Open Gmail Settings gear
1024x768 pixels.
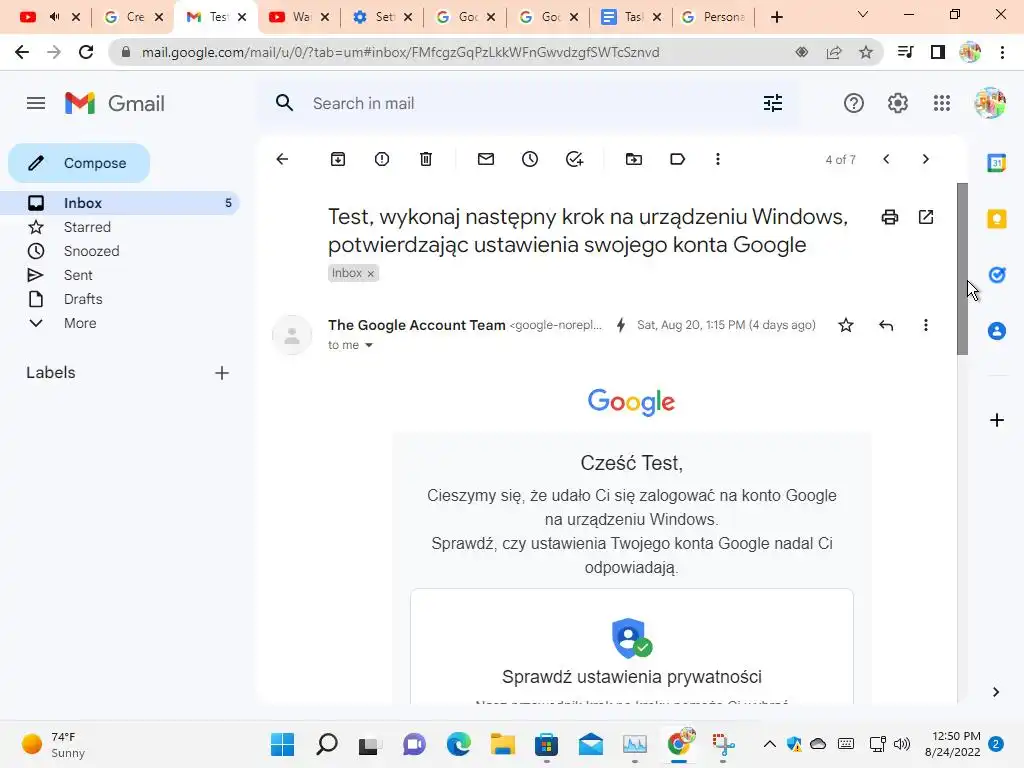897,103
